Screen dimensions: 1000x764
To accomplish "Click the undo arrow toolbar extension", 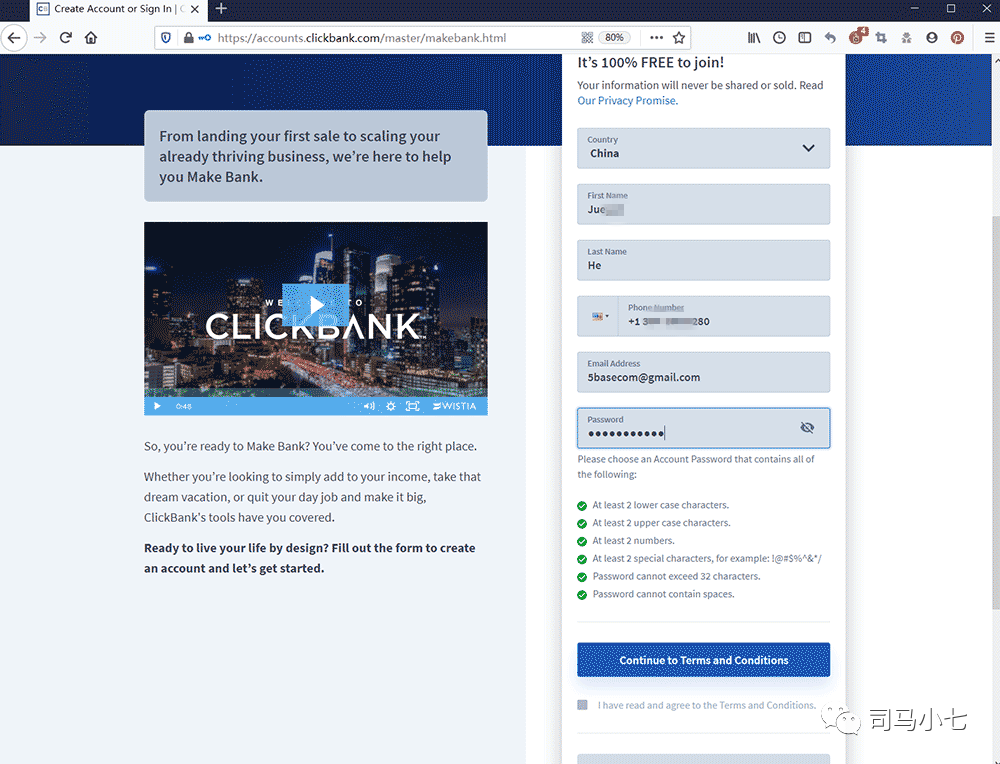I will 830,38.
